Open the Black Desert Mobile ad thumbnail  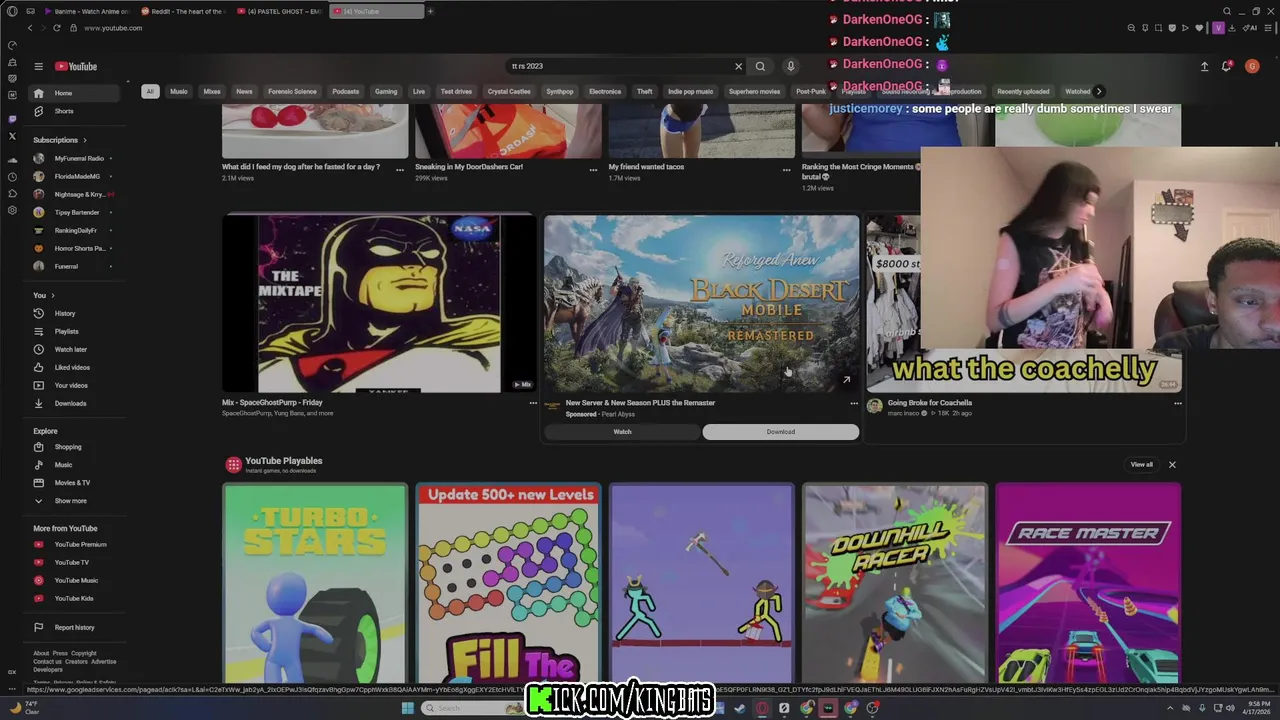701,303
